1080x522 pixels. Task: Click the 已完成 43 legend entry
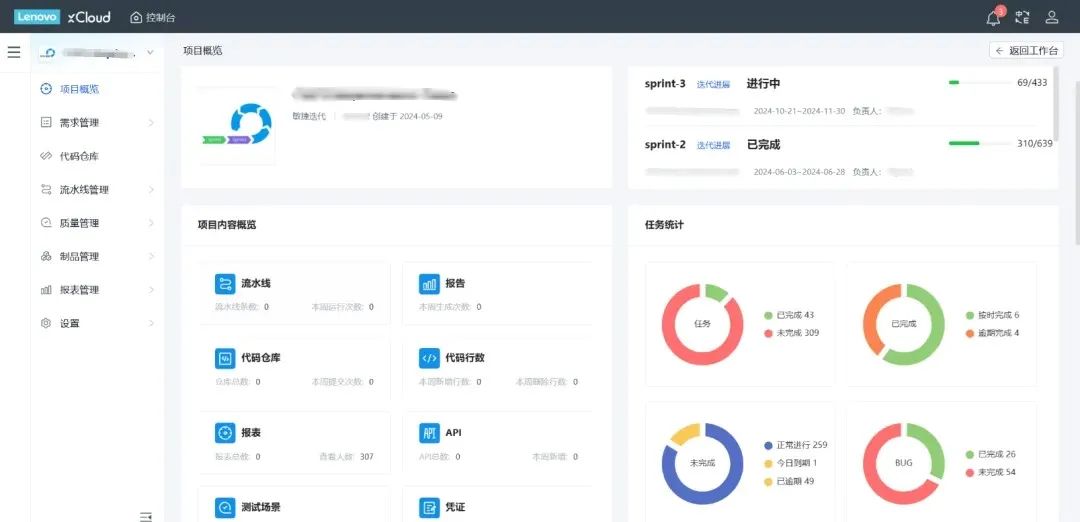(x=789, y=315)
